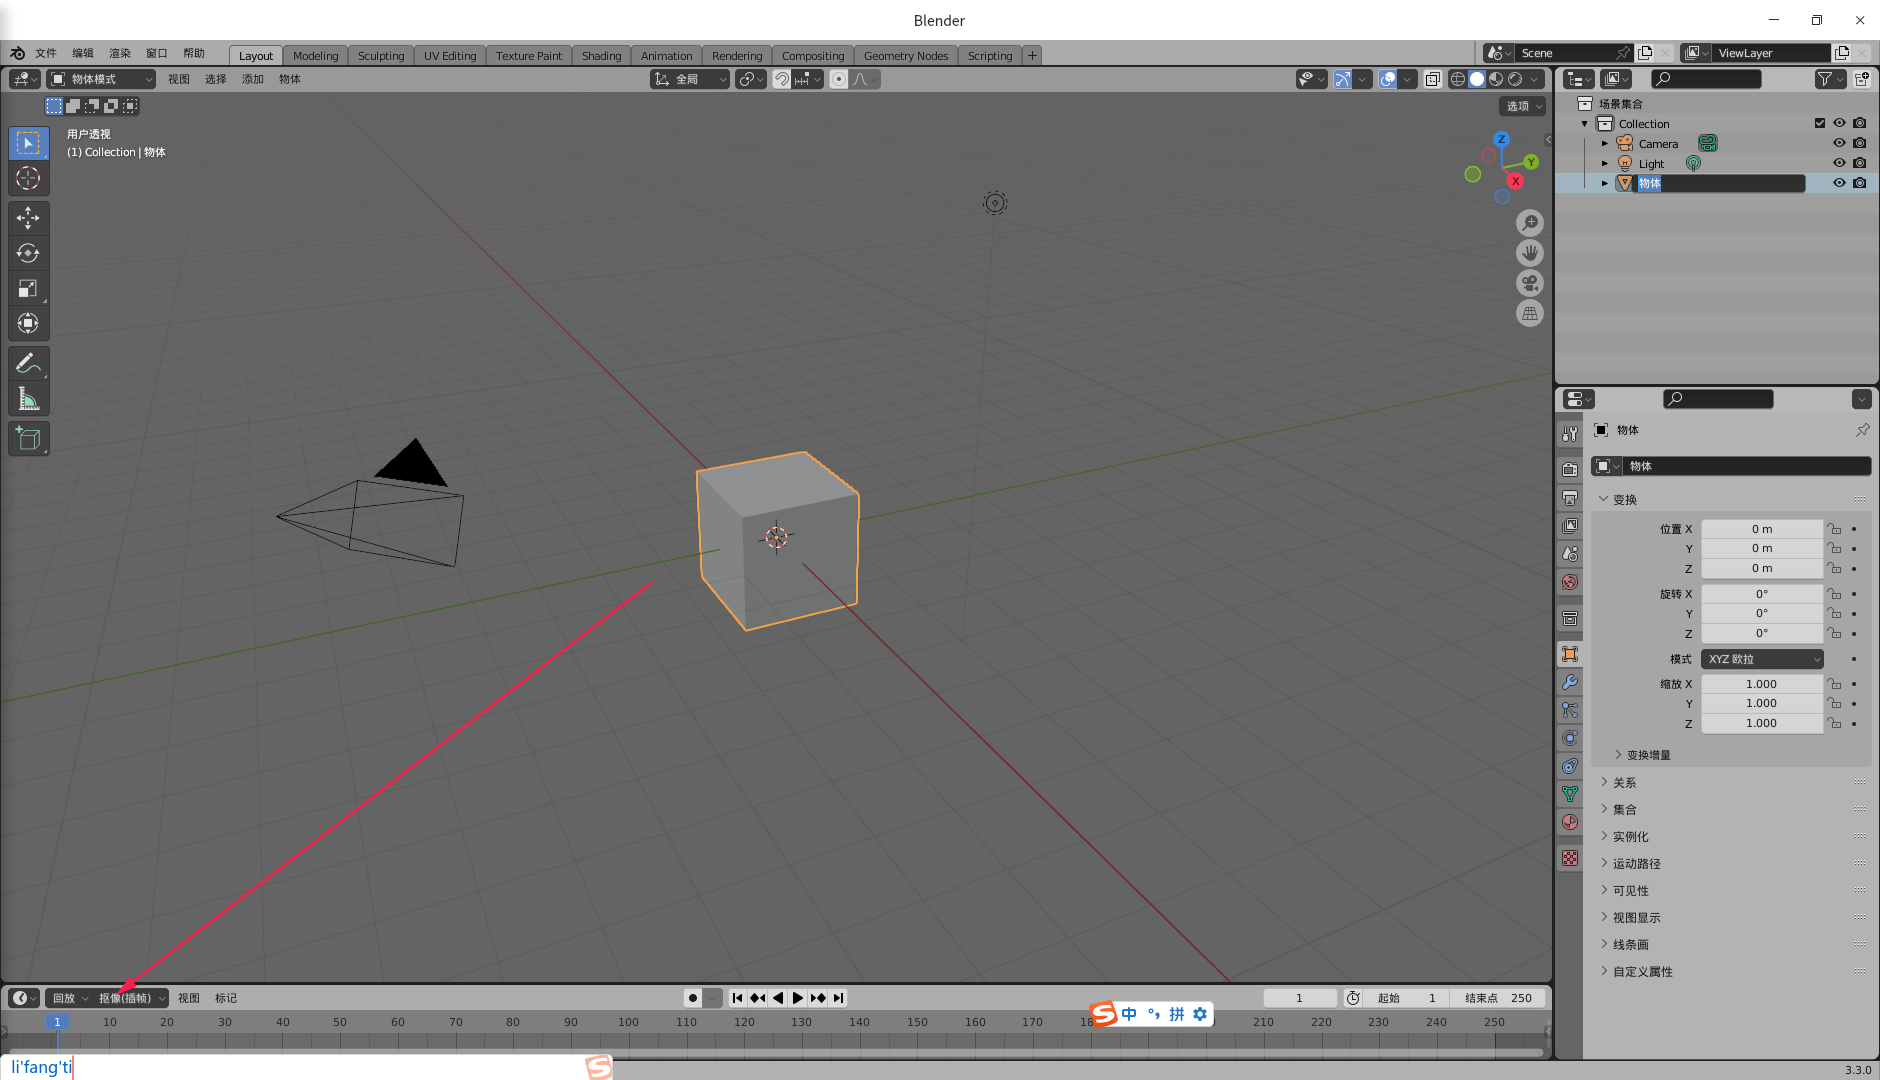Viewport: 1880px width, 1080px height.
Task: Select the Measure tool
Action: (28, 397)
